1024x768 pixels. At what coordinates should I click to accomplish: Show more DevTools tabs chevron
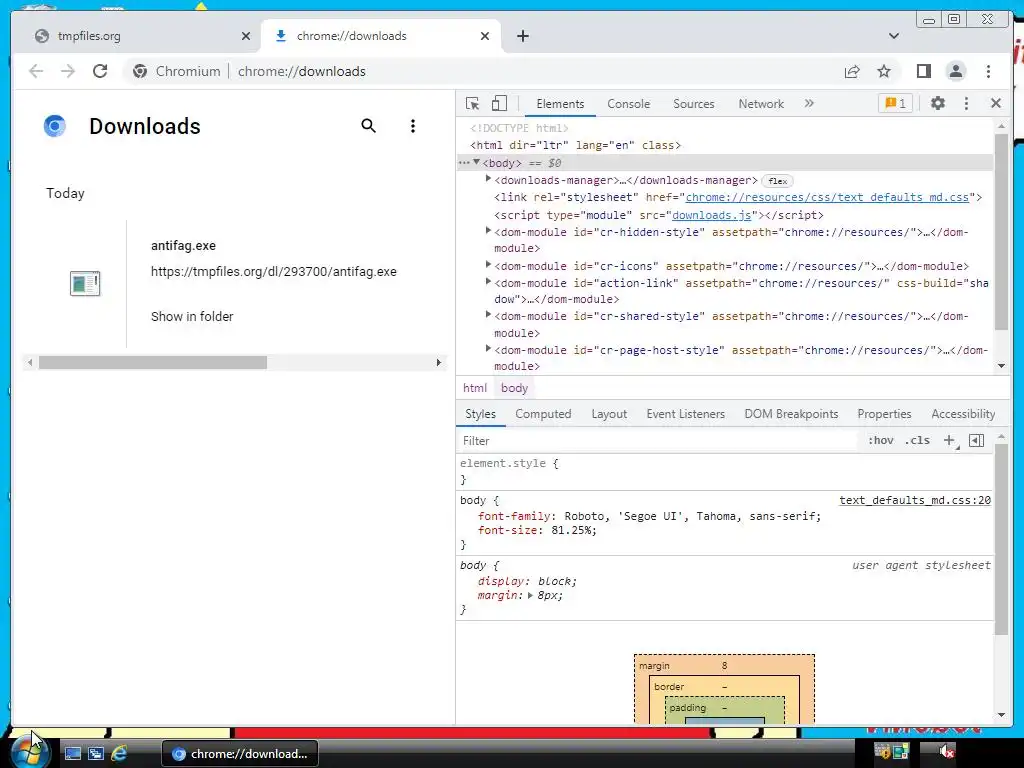tap(809, 103)
